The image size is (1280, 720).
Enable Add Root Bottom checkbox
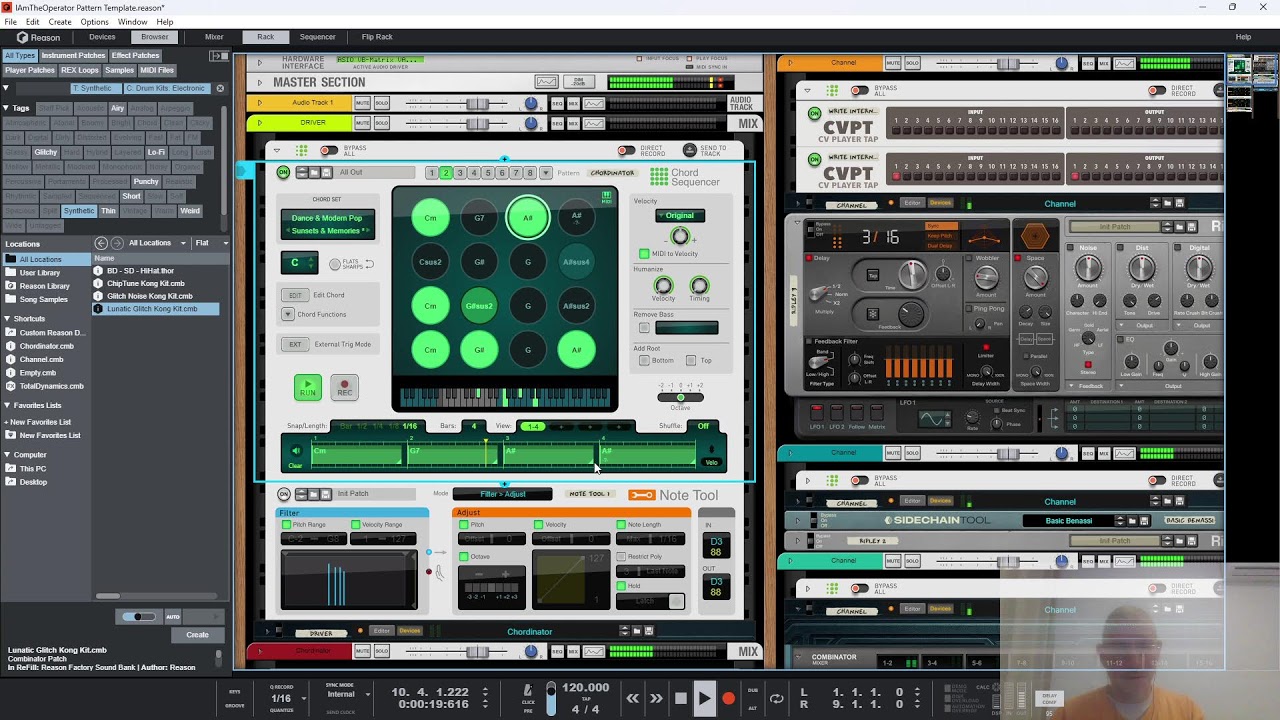pyautogui.click(x=644, y=360)
